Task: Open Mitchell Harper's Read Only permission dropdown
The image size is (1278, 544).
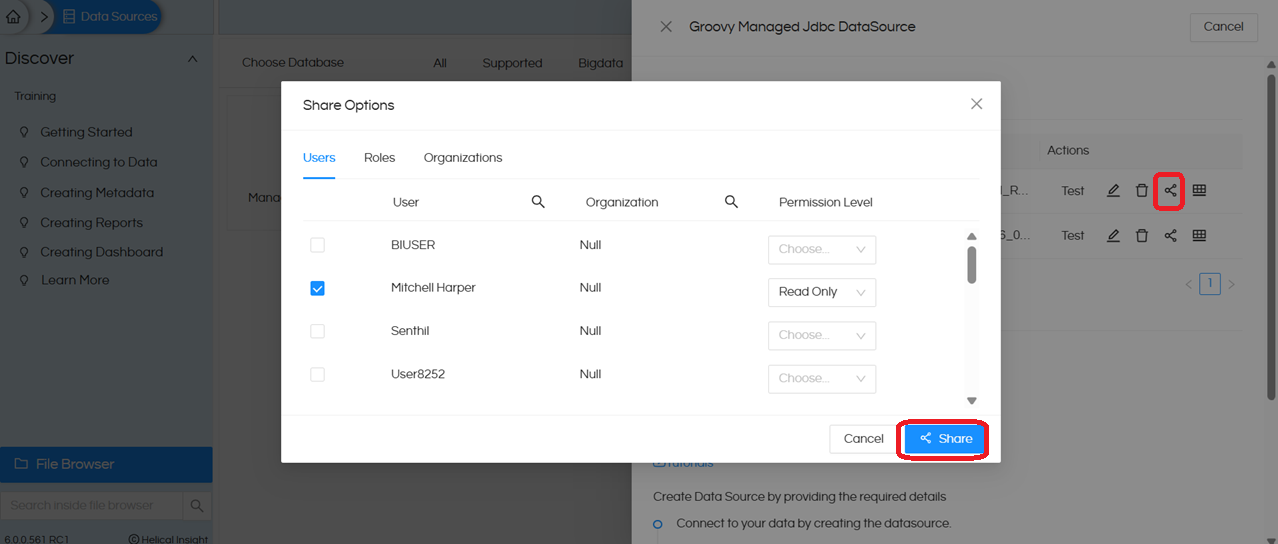Action: [821, 292]
